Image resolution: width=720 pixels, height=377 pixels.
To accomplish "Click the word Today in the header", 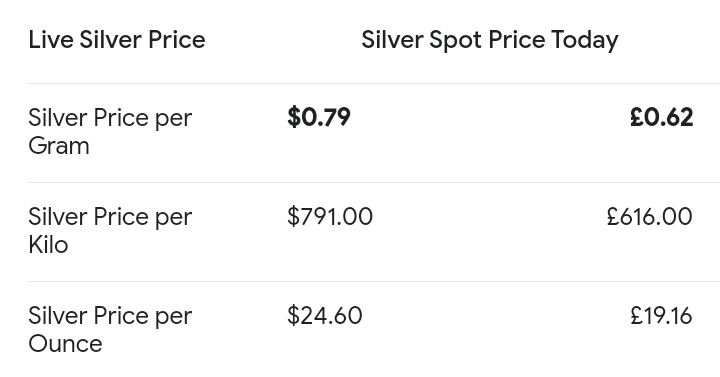I will [x=585, y=41].
